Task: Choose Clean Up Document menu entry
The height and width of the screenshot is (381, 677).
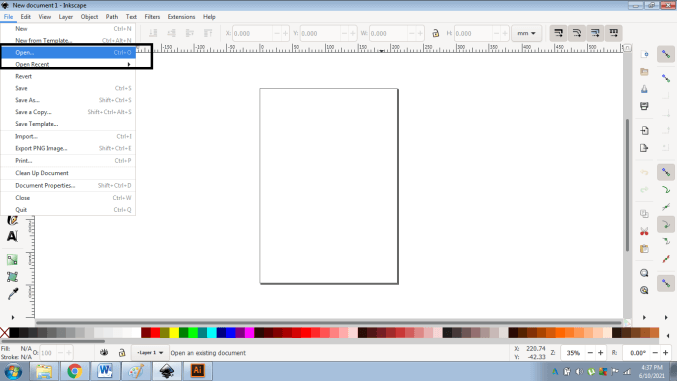Action: coord(68,173)
